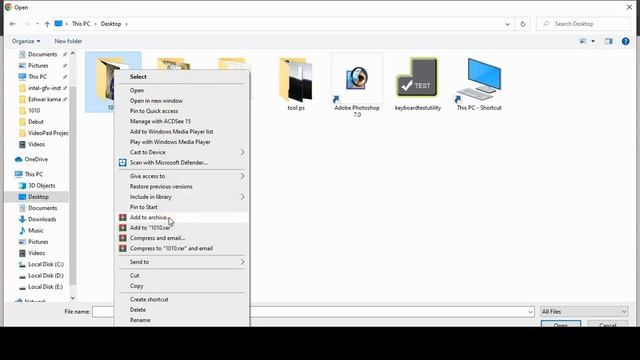Image resolution: width=640 pixels, height=360 pixels.
Task: Select Downloads arrow icon in sidebar
Action: click(x=22, y=220)
